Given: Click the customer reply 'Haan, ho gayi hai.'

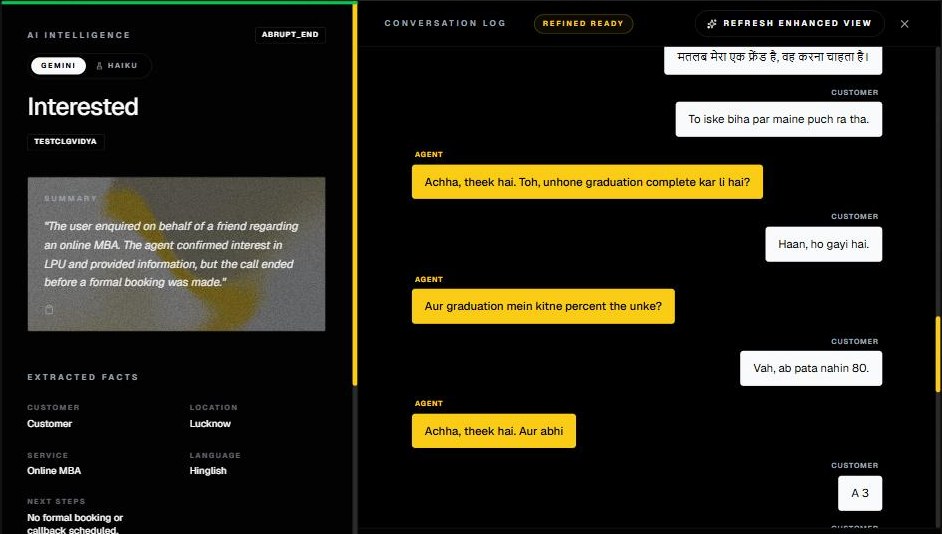Looking at the screenshot, I should click(824, 244).
